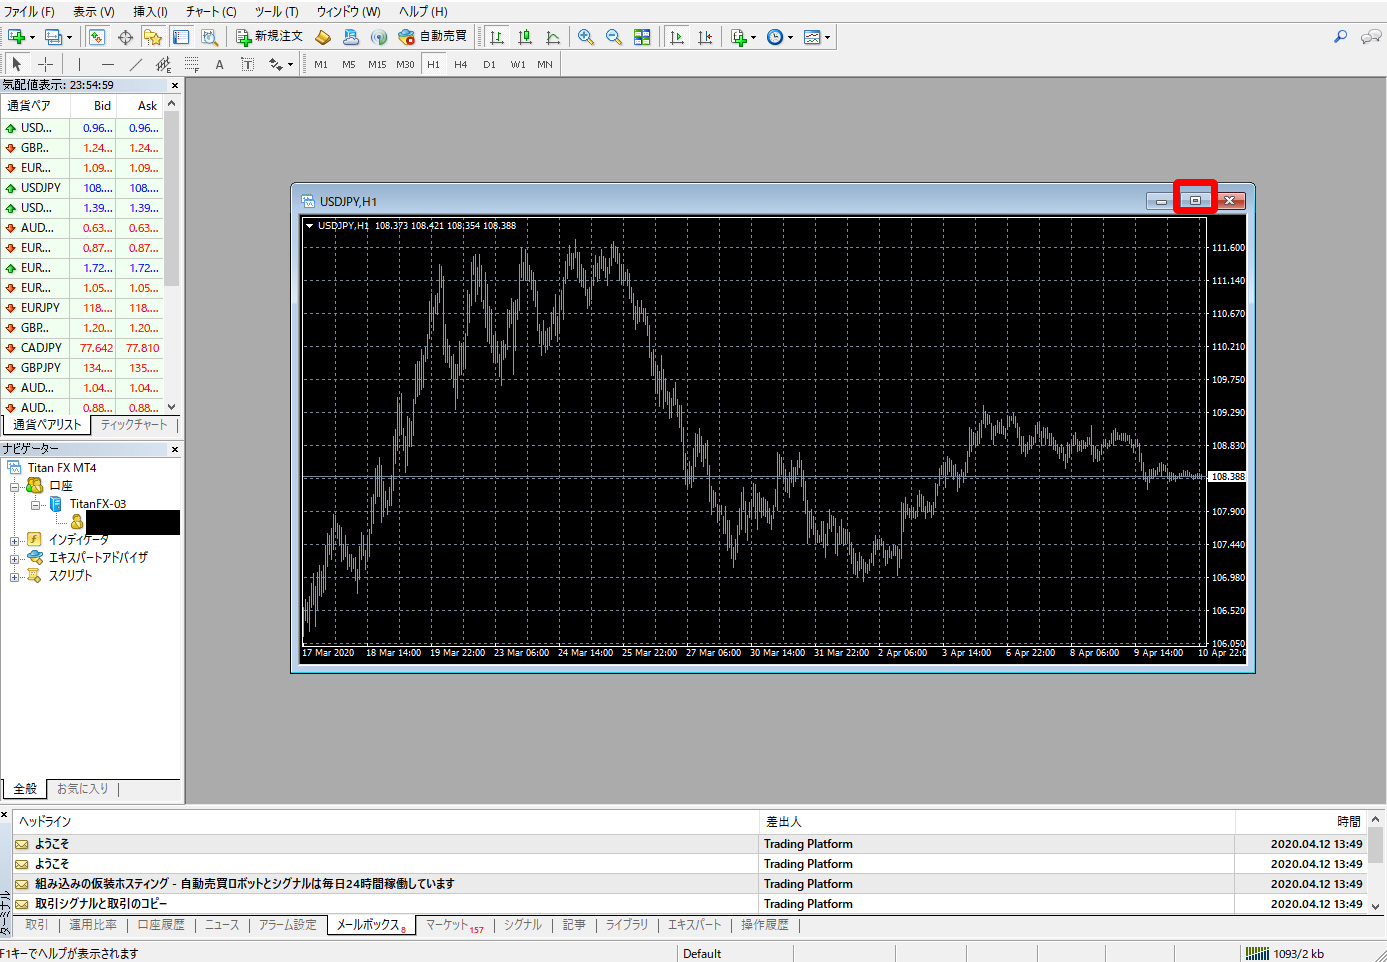Viewport: 1387px width, 962px height.
Task: Open the Profiles toolbar button
Action: pyautogui.click(x=53, y=37)
